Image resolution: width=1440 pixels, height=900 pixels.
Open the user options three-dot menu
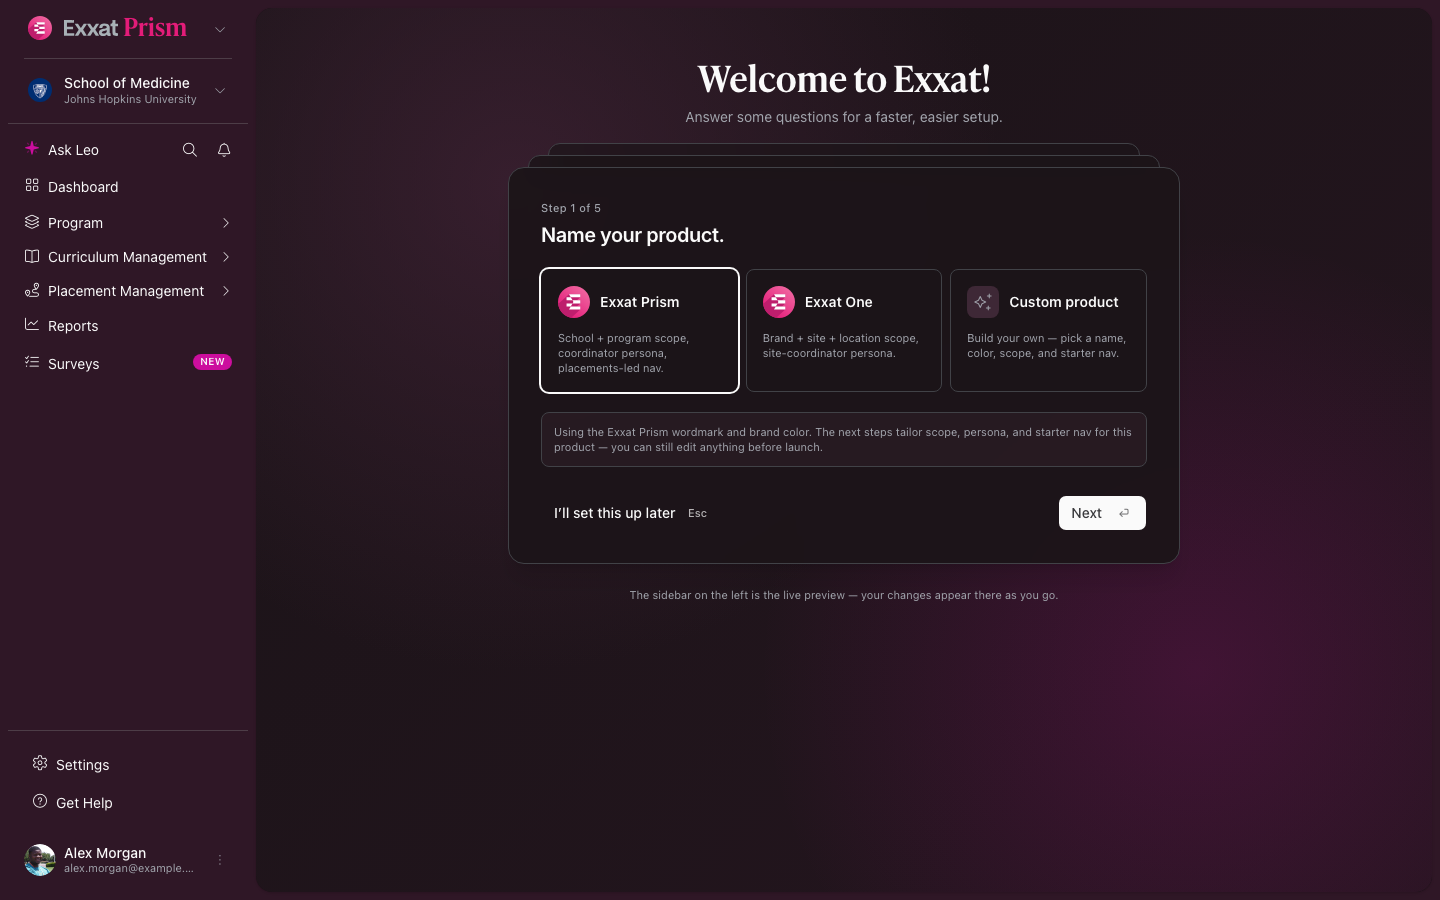coord(220,860)
